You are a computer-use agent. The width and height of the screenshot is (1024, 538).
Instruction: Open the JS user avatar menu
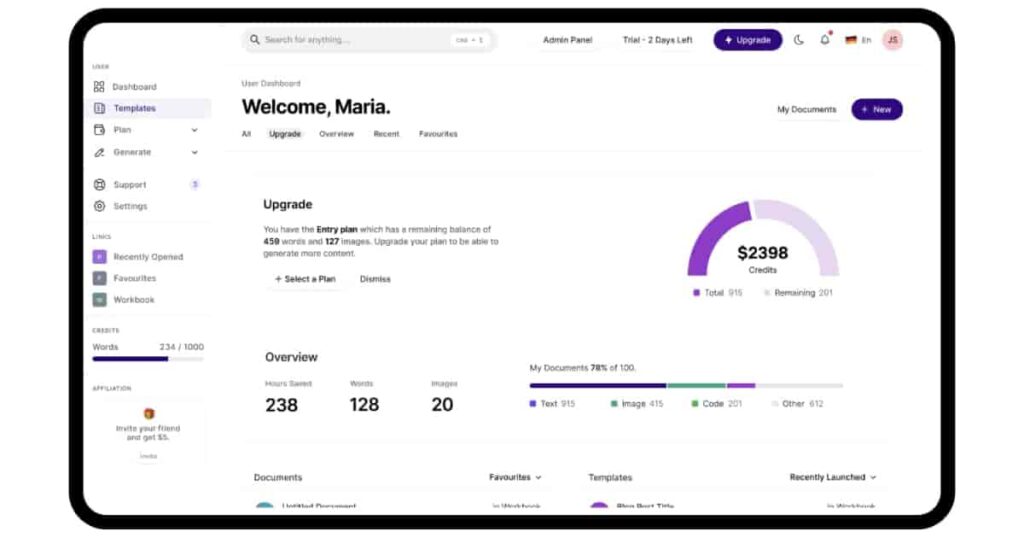coord(892,40)
